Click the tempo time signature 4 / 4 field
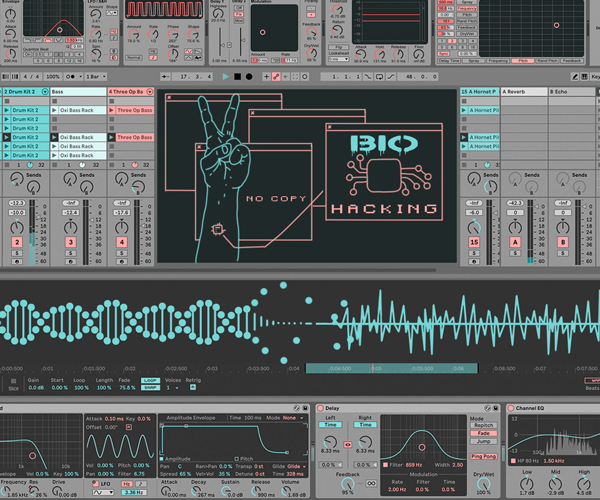Image resolution: width=600 pixels, height=500 pixels. coord(31,77)
